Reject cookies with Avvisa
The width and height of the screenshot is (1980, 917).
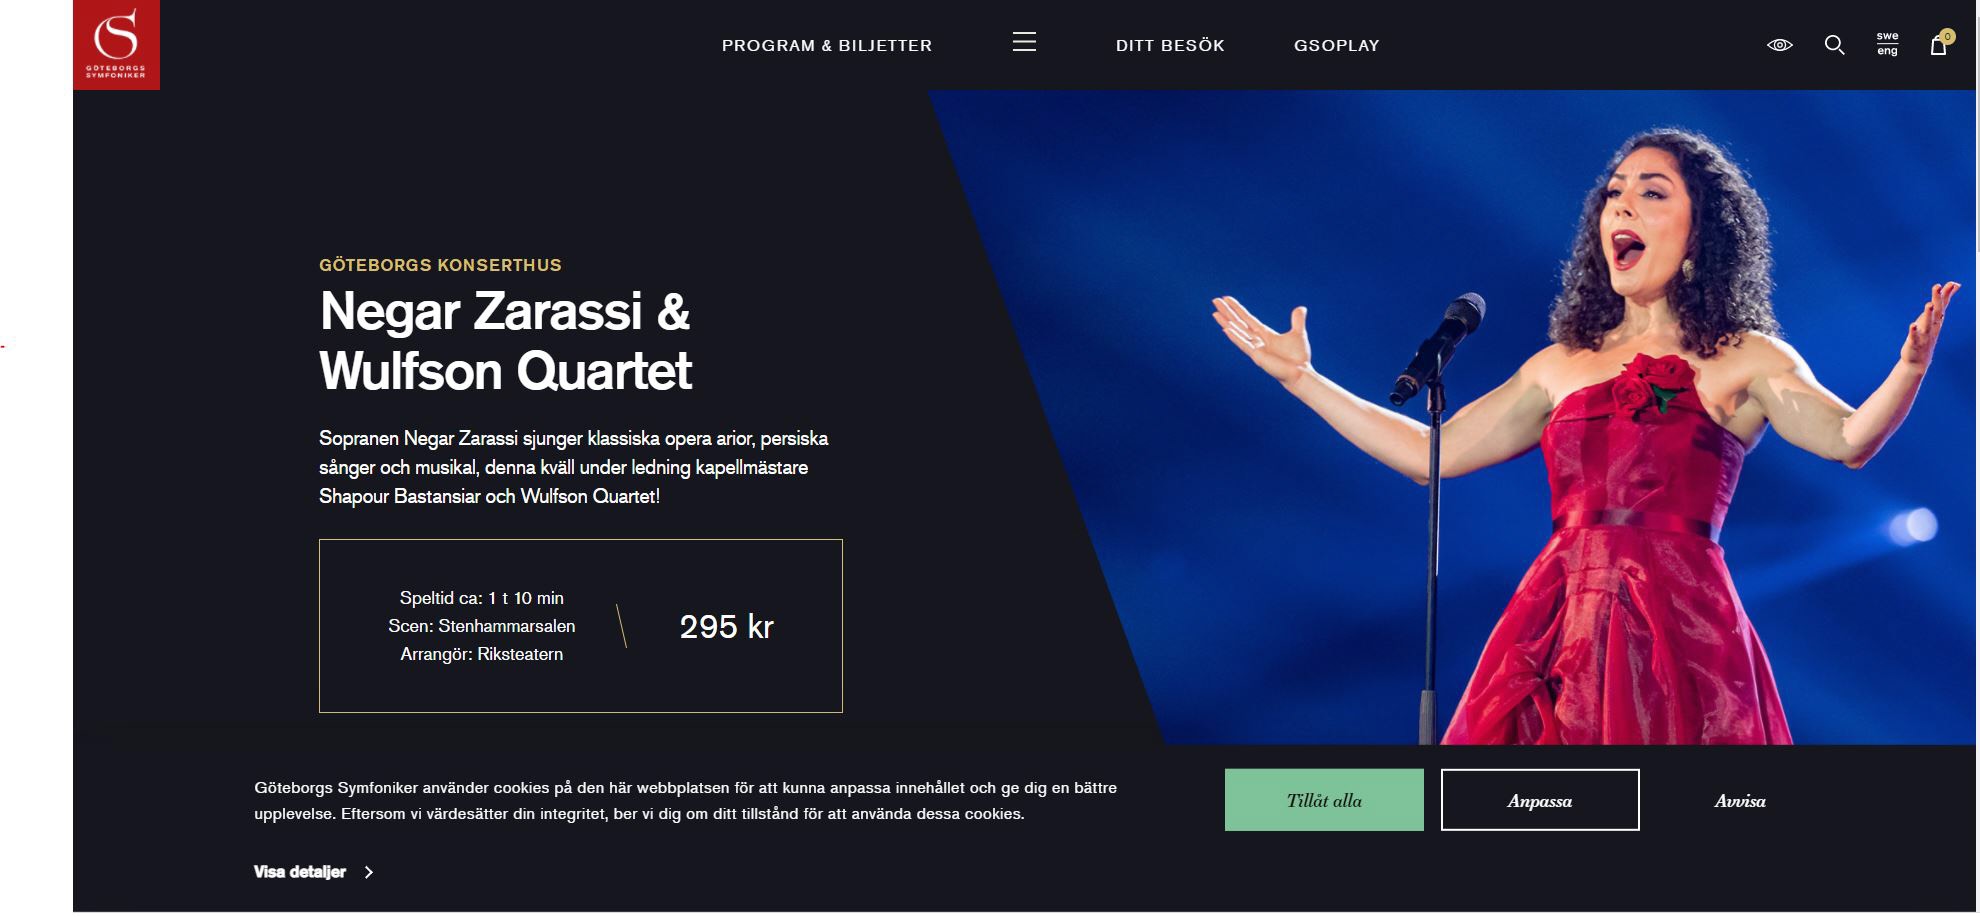click(x=1740, y=801)
